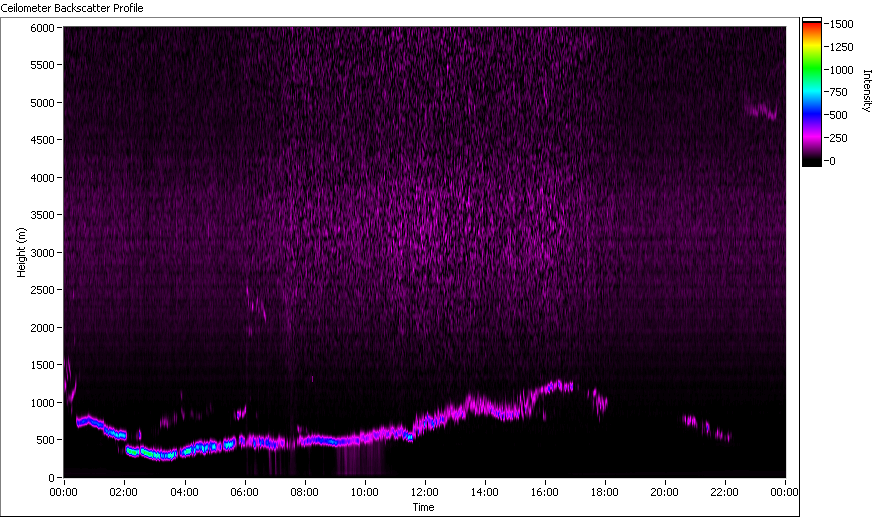Select the 4000 height tick label

[x=42, y=178]
